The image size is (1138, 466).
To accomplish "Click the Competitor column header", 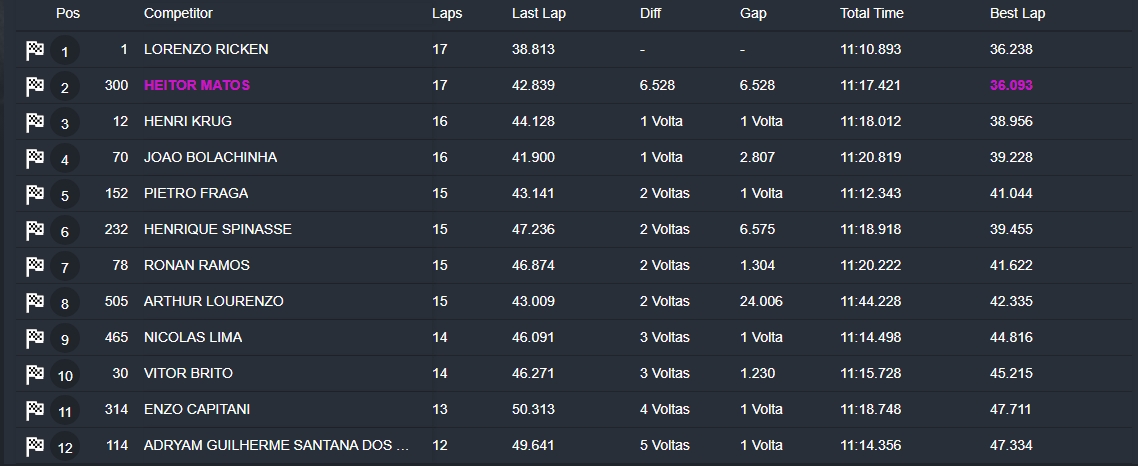I will (x=178, y=13).
